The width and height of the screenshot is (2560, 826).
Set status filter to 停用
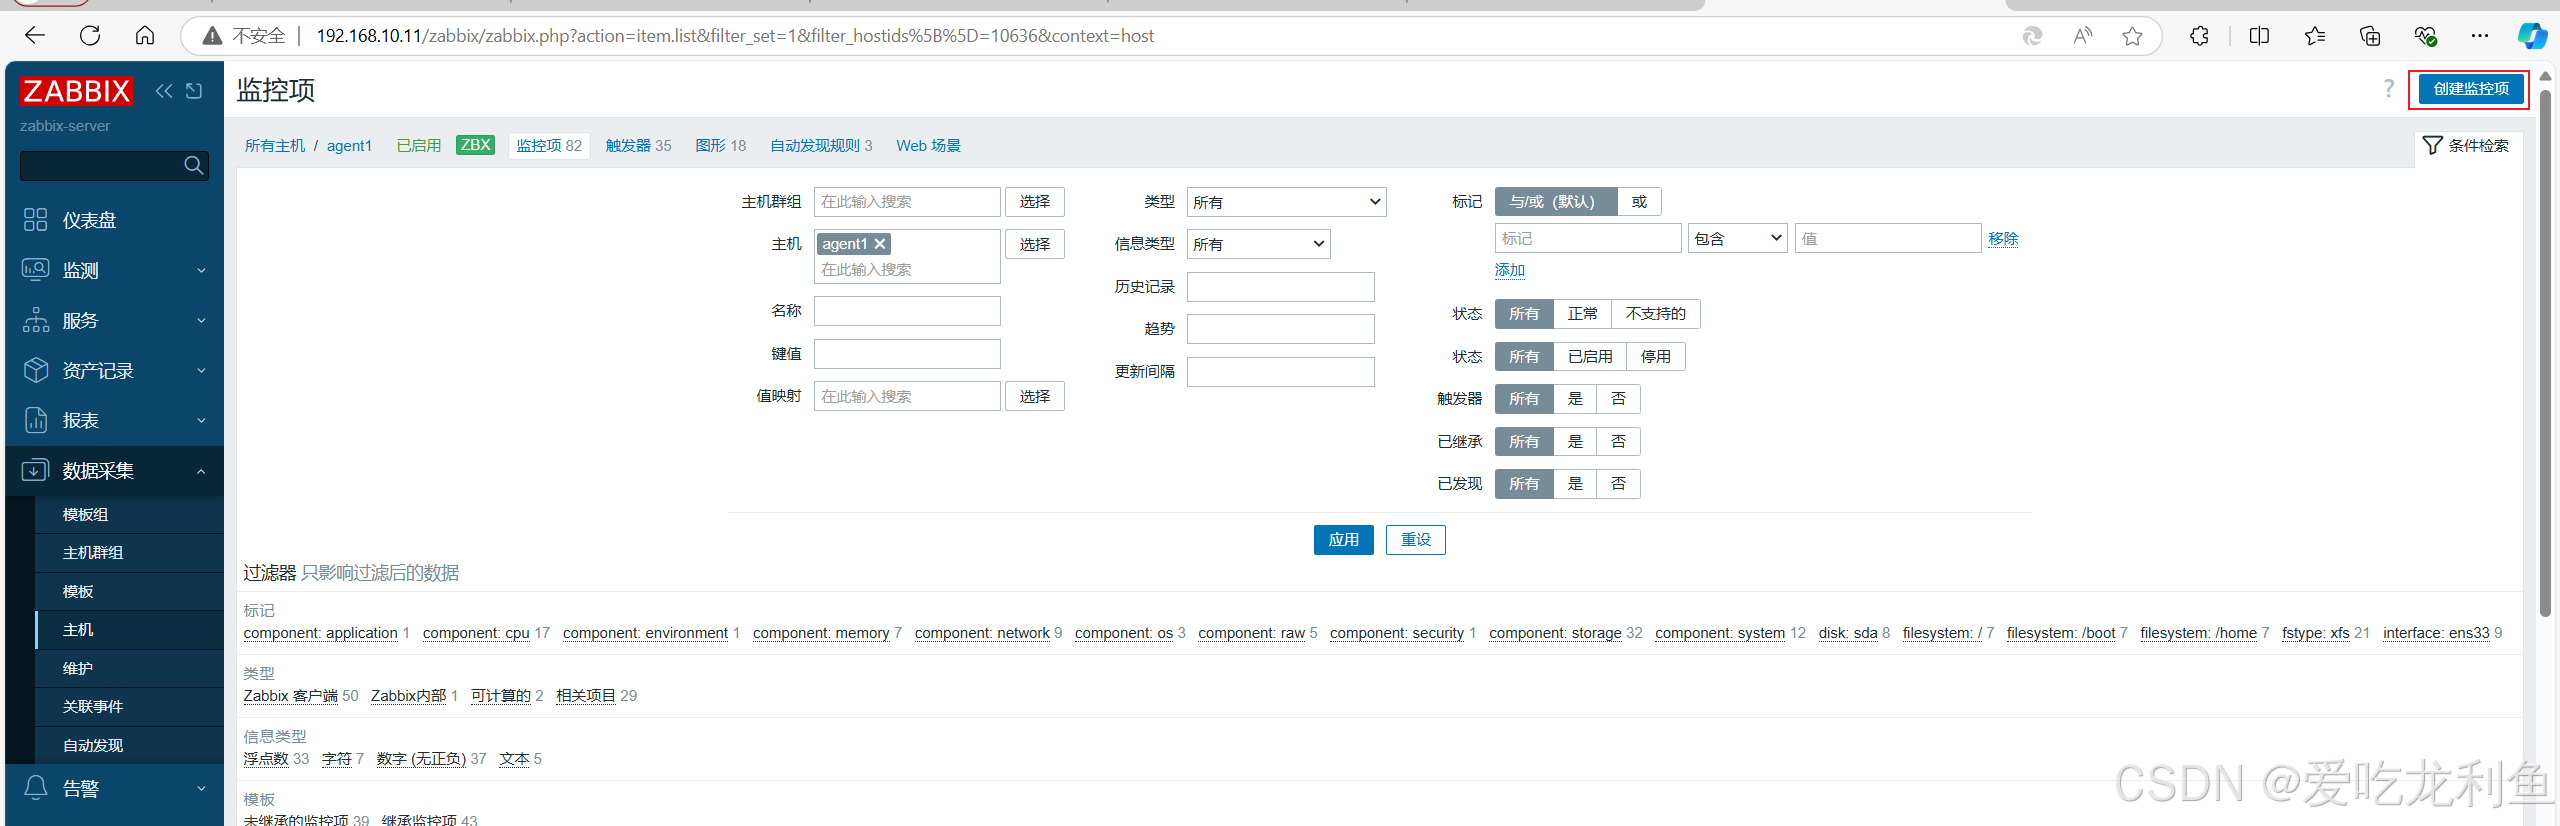(1655, 357)
